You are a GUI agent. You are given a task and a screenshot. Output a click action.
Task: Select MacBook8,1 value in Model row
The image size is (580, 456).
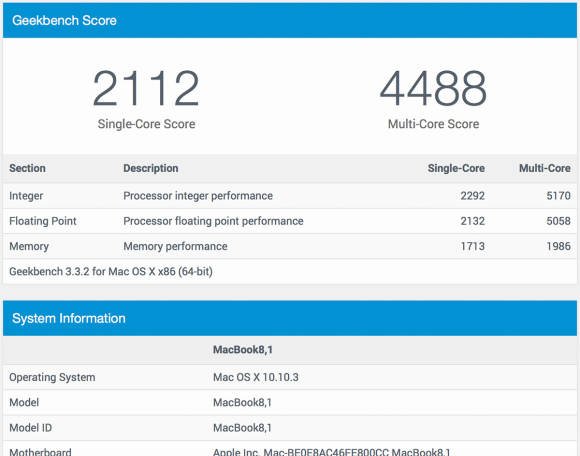[x=242, y=403]
